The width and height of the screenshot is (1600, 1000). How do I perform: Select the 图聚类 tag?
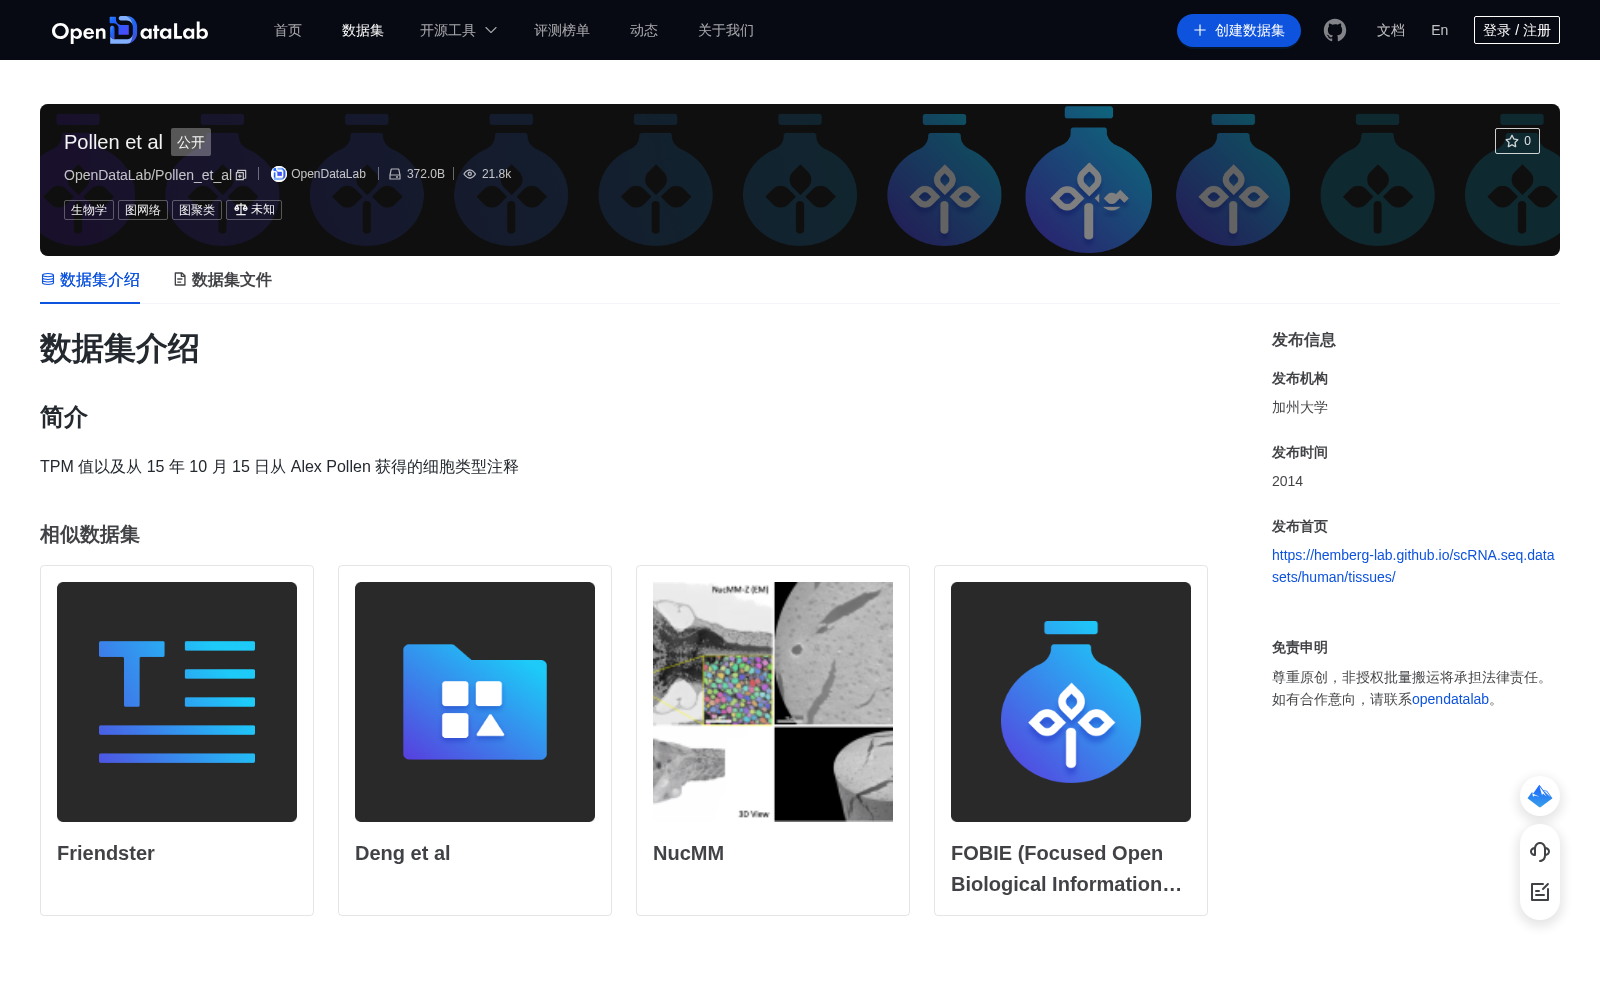coord(197,210)
